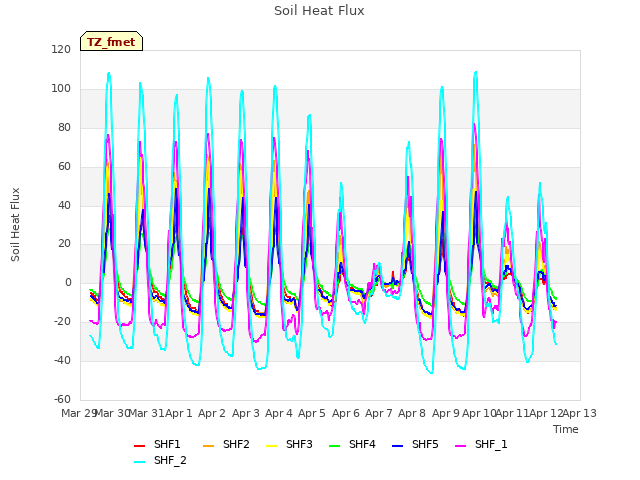Click the Time x-axis label

click(x=566, y=429)
